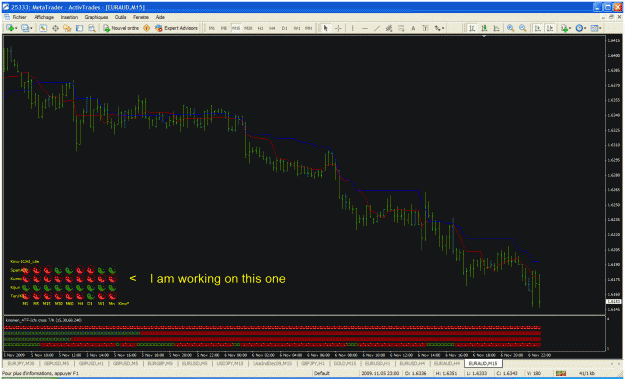Viewport: 625px width, 379px height.
Task: Select the trendline tool
Action: tap(377, 28)
